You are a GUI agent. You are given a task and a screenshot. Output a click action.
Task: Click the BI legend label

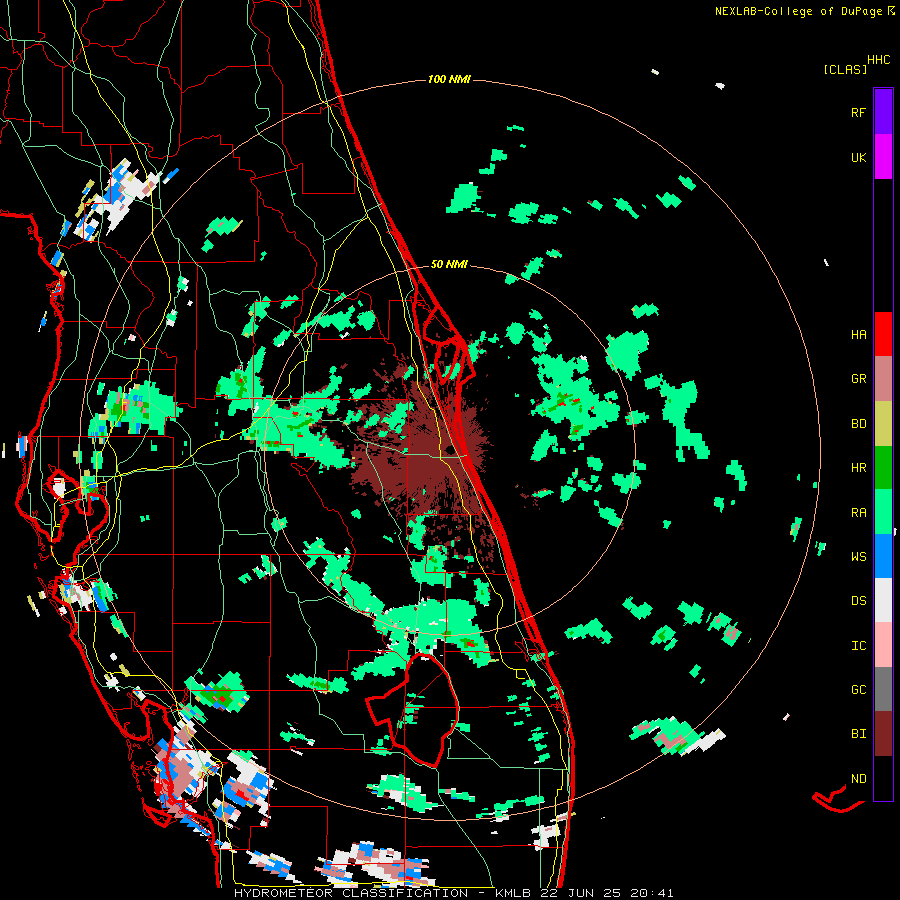tap(858, 734)
